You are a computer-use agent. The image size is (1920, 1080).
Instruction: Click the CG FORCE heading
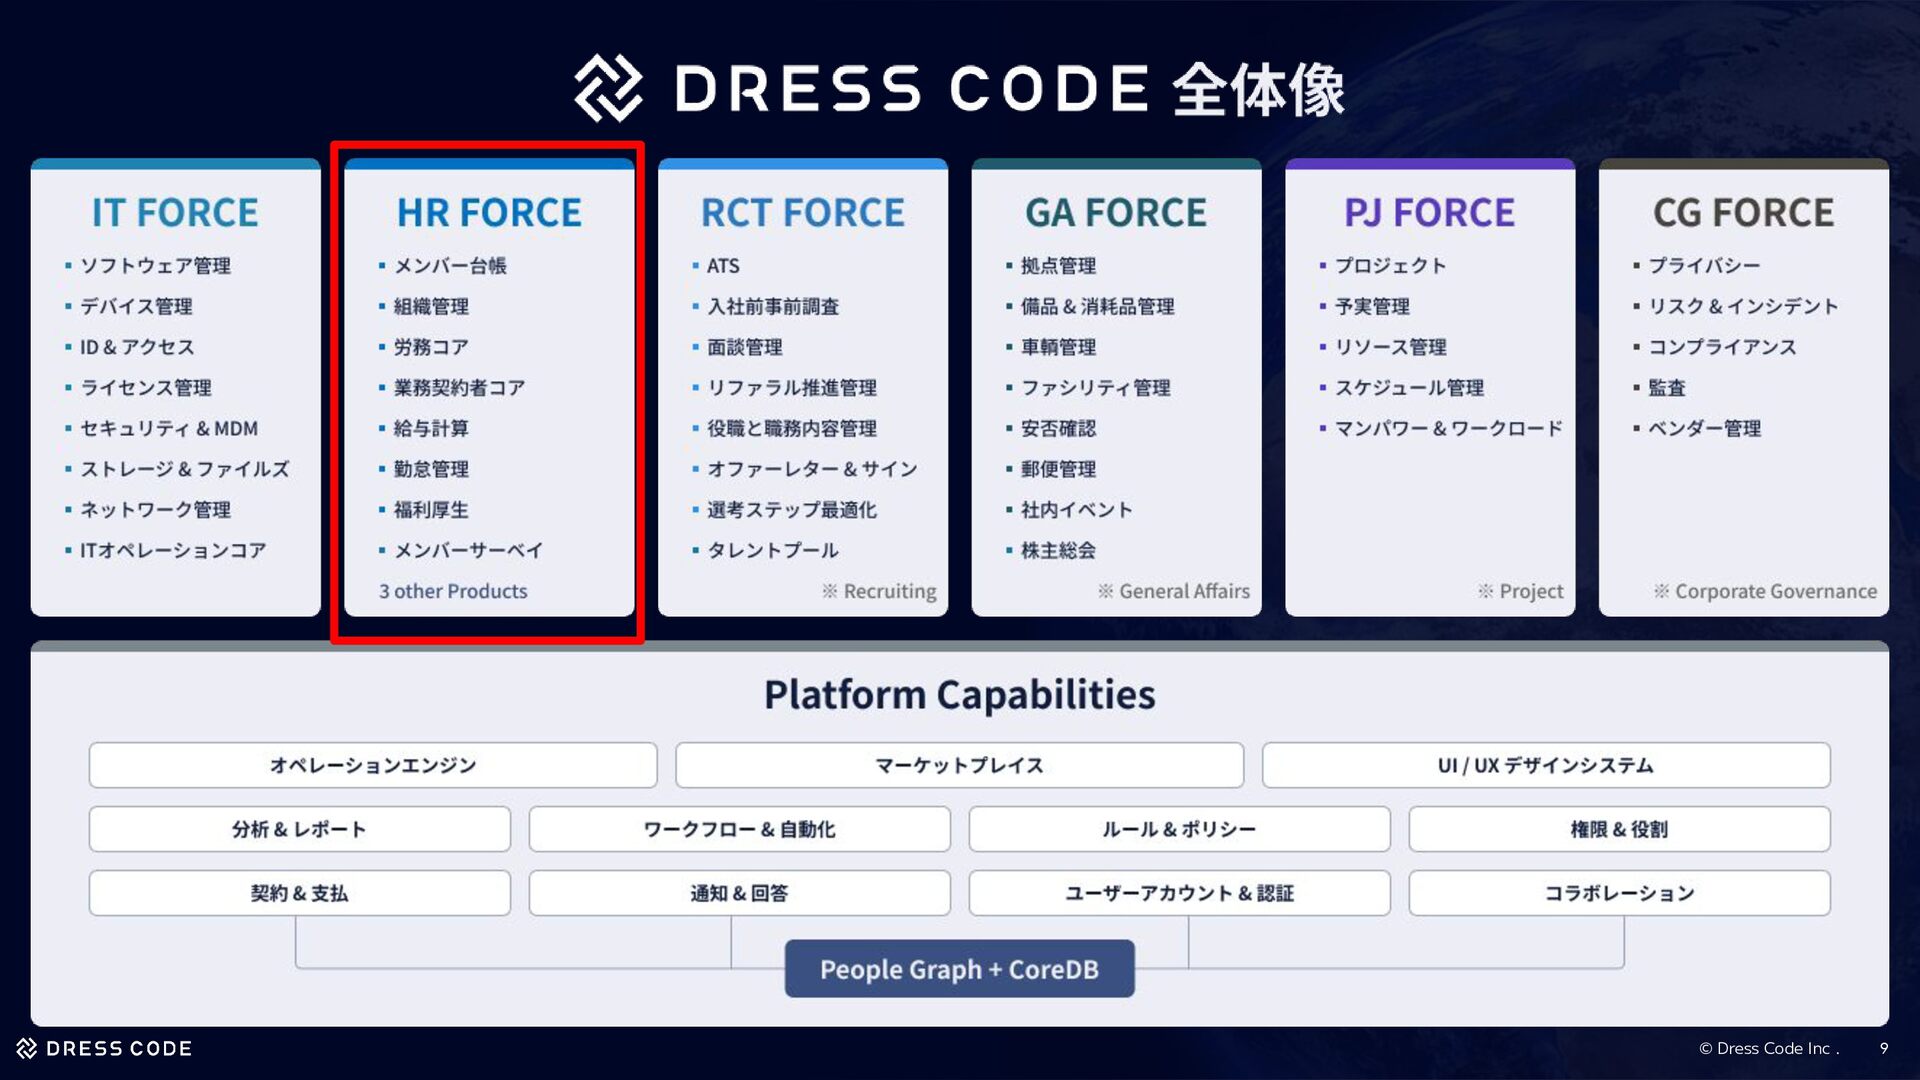1743,213
